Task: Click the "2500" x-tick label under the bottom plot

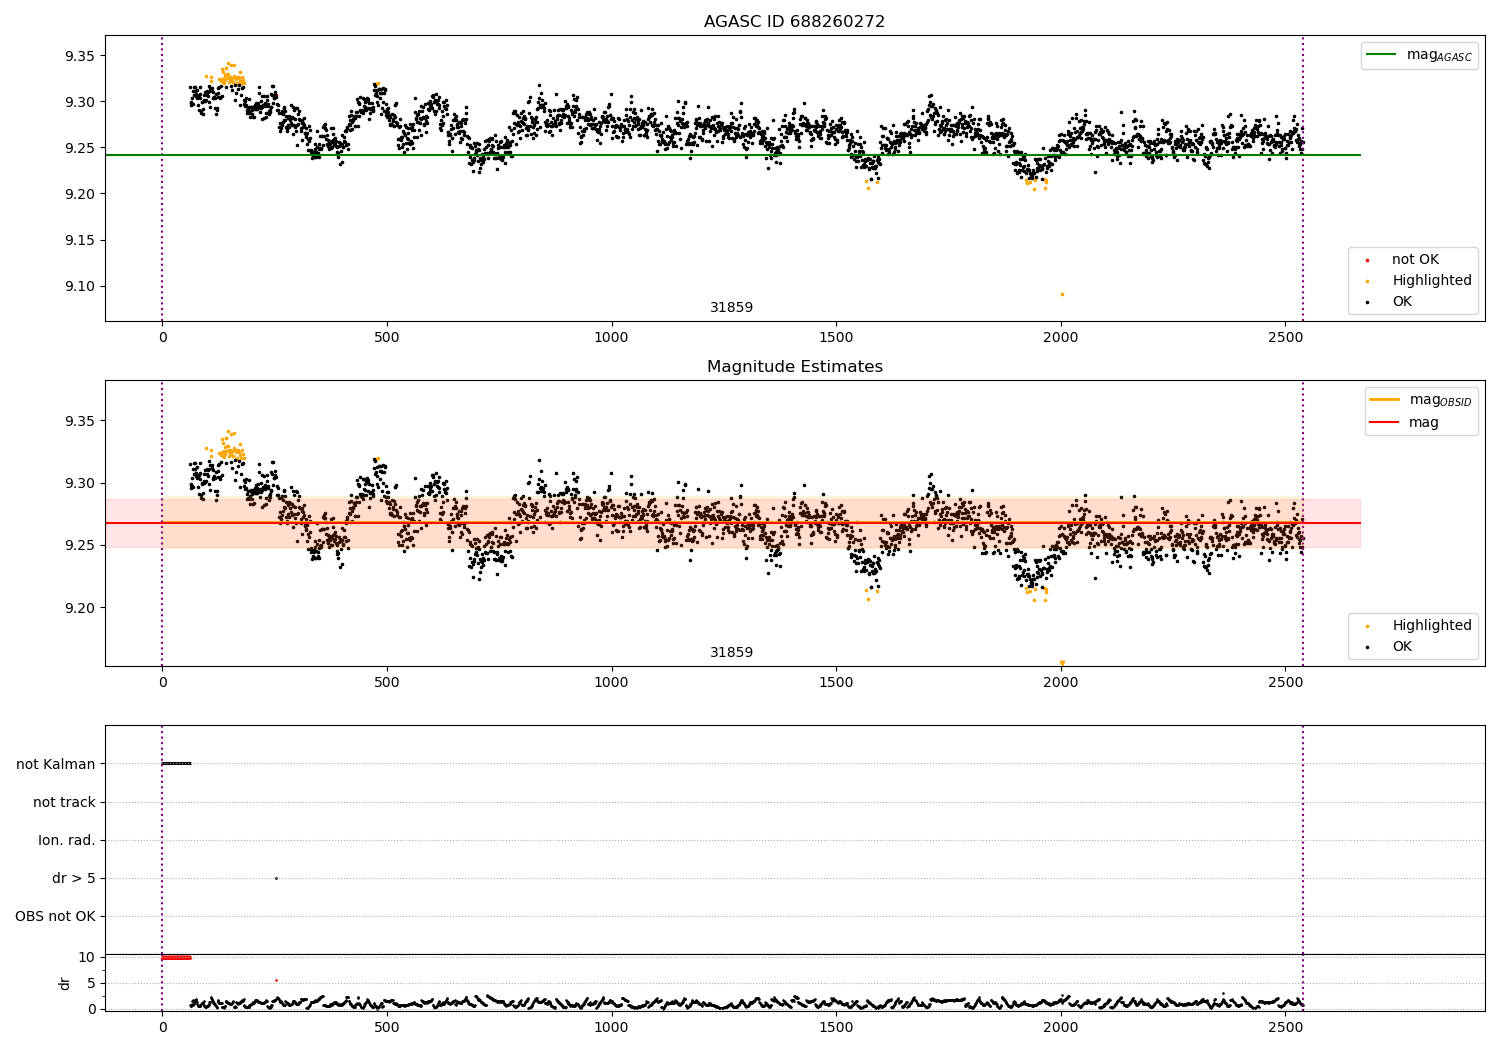Action: pos(1285,1027)
